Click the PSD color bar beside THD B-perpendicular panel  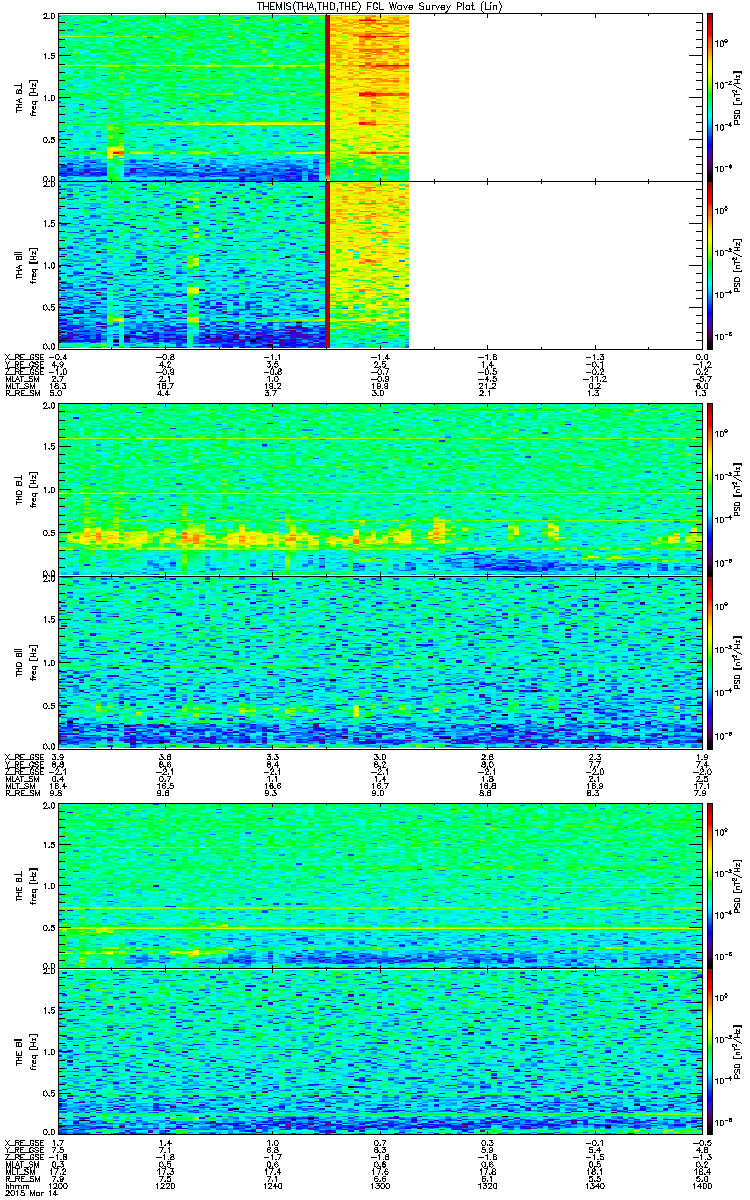(x=711, y=489)
